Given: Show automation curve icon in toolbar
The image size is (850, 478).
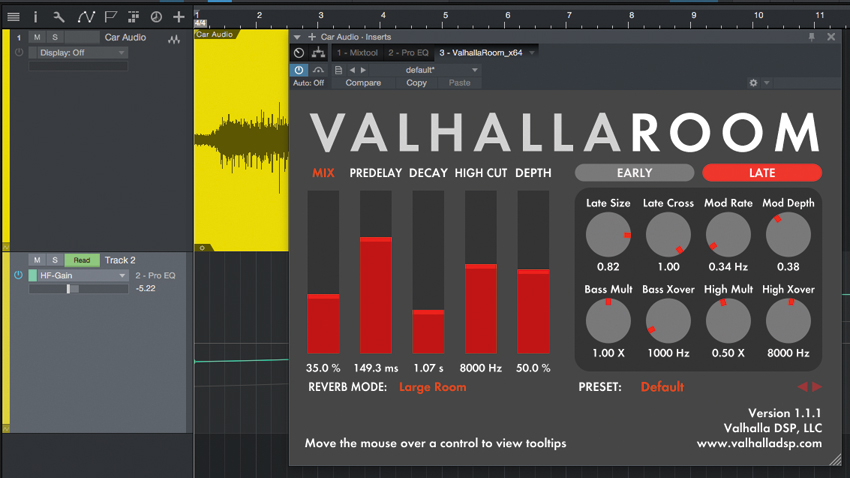Looking at the screenshot, I should tap(86, 17).
